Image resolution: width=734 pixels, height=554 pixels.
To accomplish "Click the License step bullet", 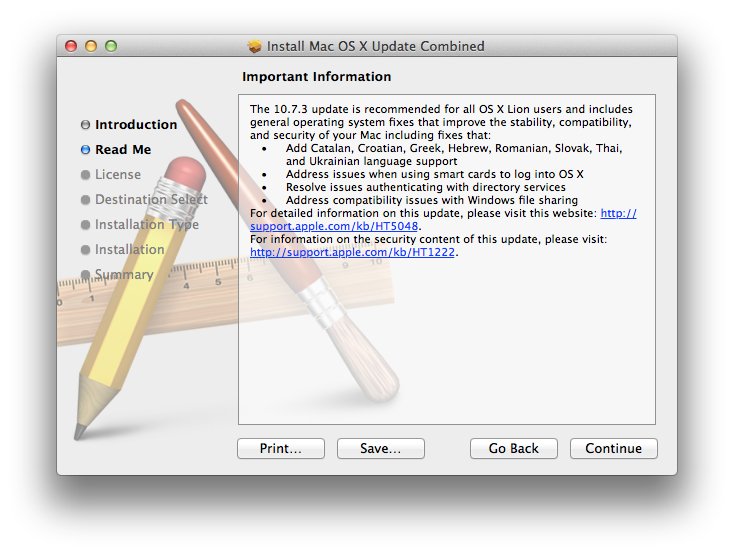I will coord(86,175).
